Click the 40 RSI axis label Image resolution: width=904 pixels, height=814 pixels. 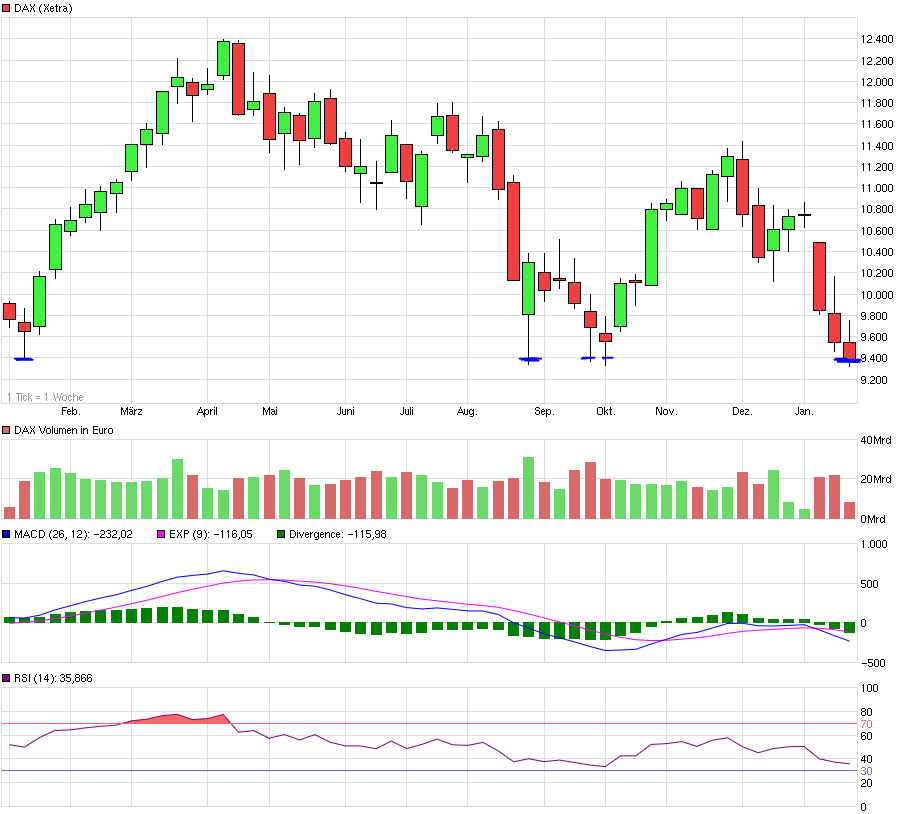pos(866,759)
